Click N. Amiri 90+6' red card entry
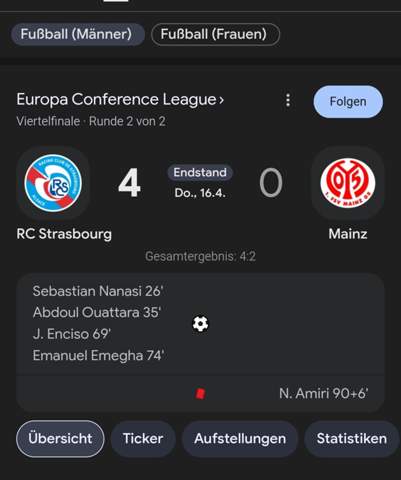401x480 pixels. (323, 394)
